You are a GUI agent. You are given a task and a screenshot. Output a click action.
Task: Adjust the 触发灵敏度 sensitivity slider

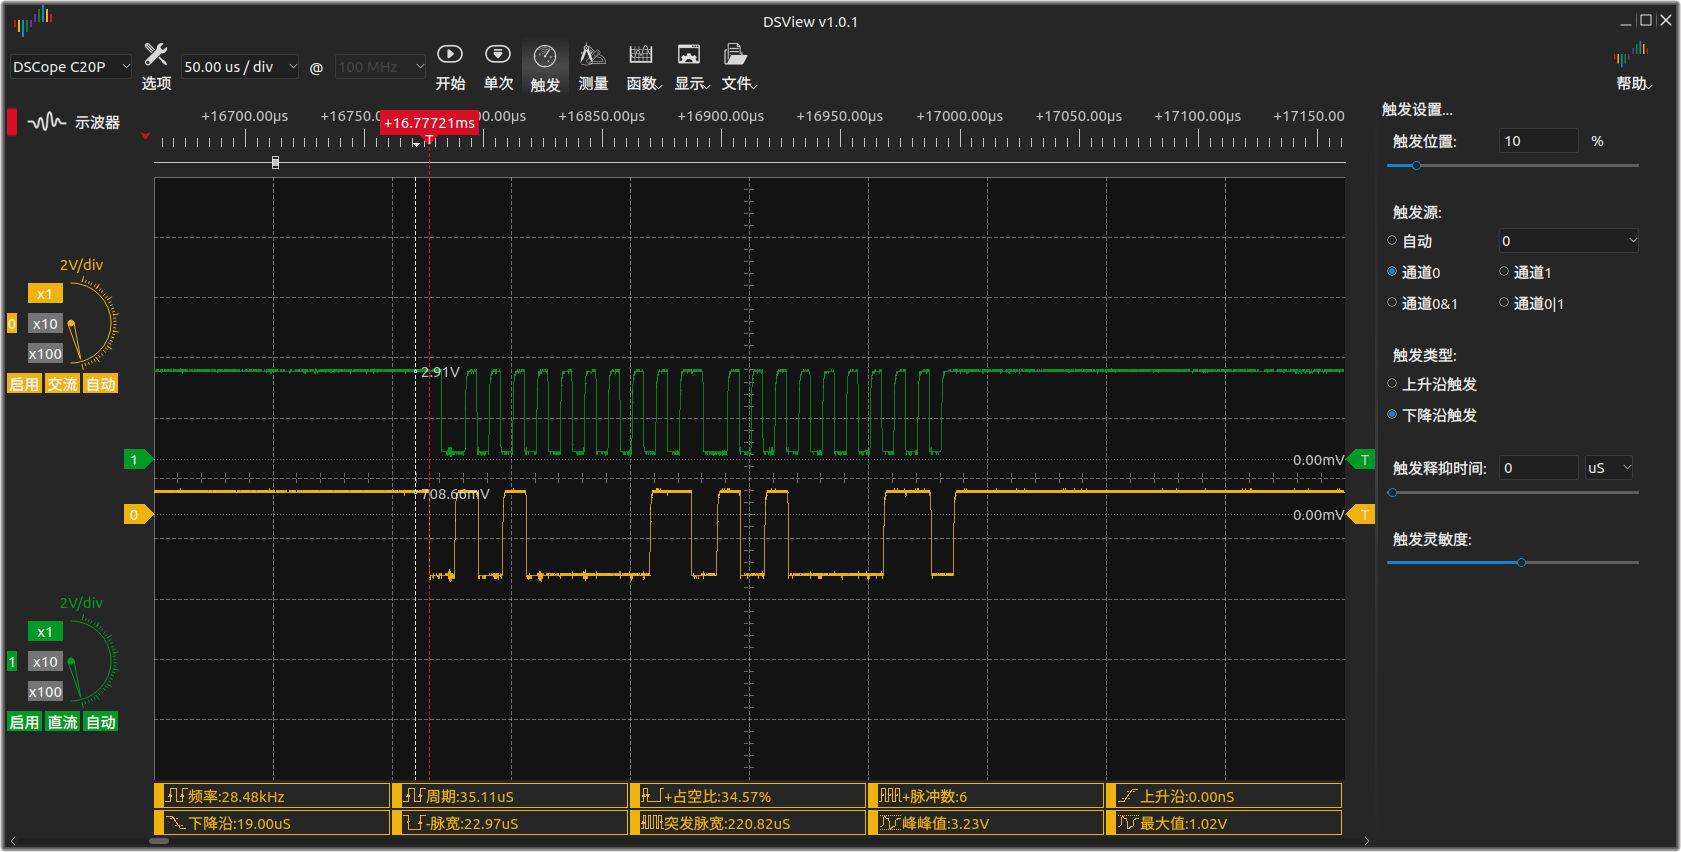click(1513, 563)
